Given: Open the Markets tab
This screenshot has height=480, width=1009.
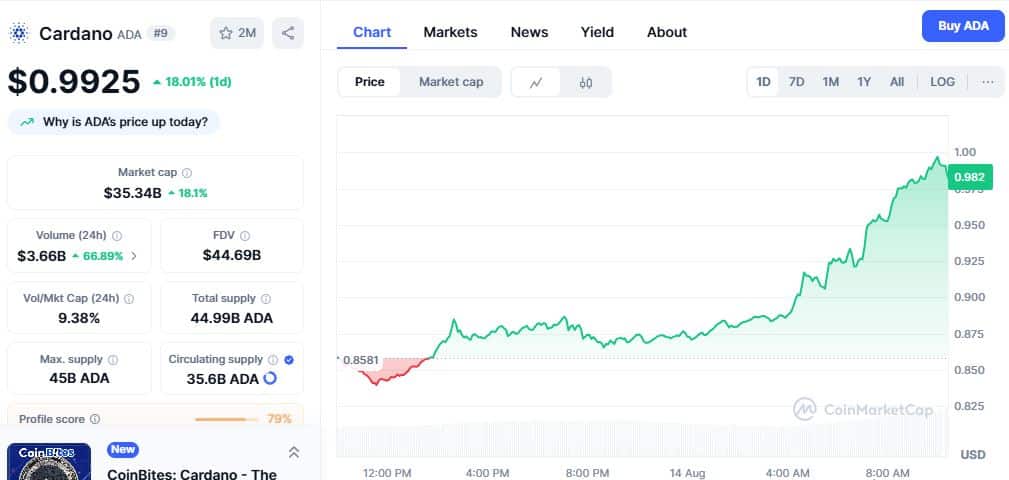Looking at the screenshot, I should [450, 32].
